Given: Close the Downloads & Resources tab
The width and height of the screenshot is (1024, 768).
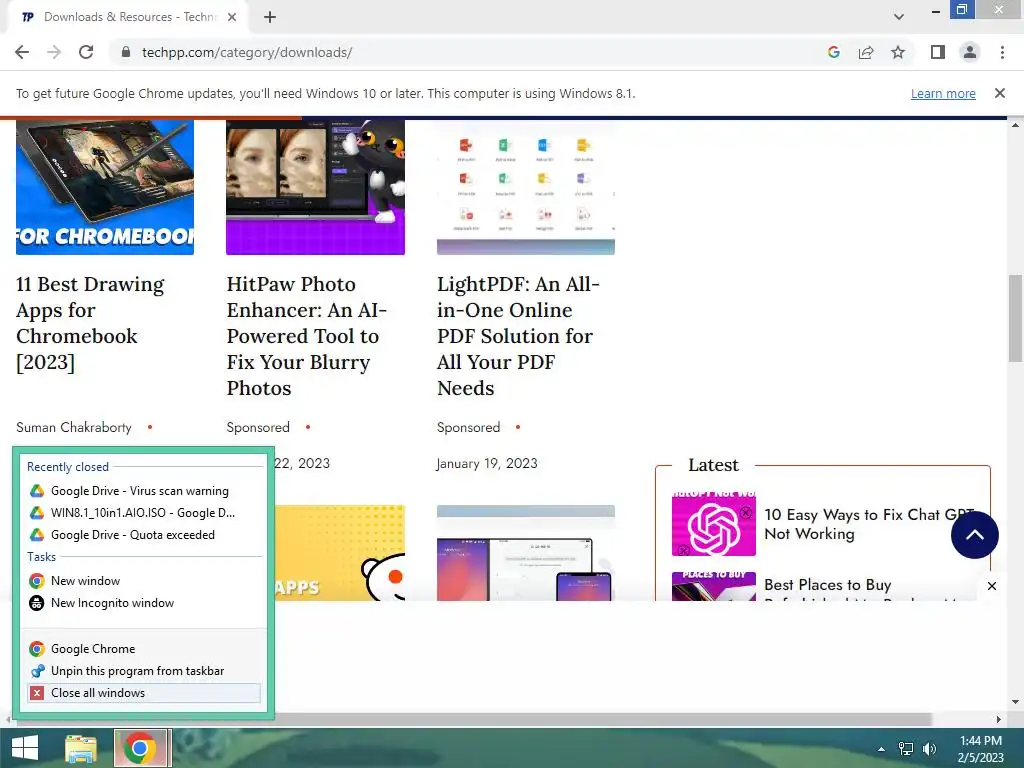Looking at the screenshot, I should tap(232, 17).
